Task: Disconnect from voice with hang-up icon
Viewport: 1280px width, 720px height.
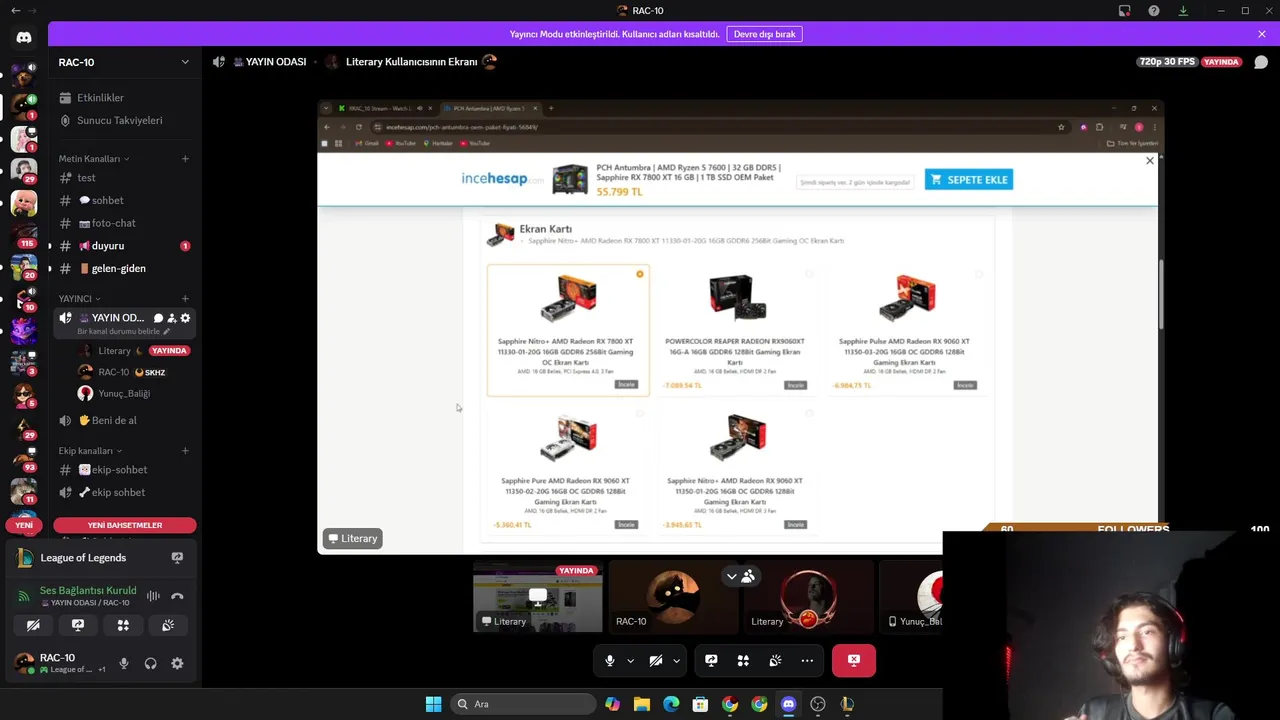Action: [x=177, y=596]
